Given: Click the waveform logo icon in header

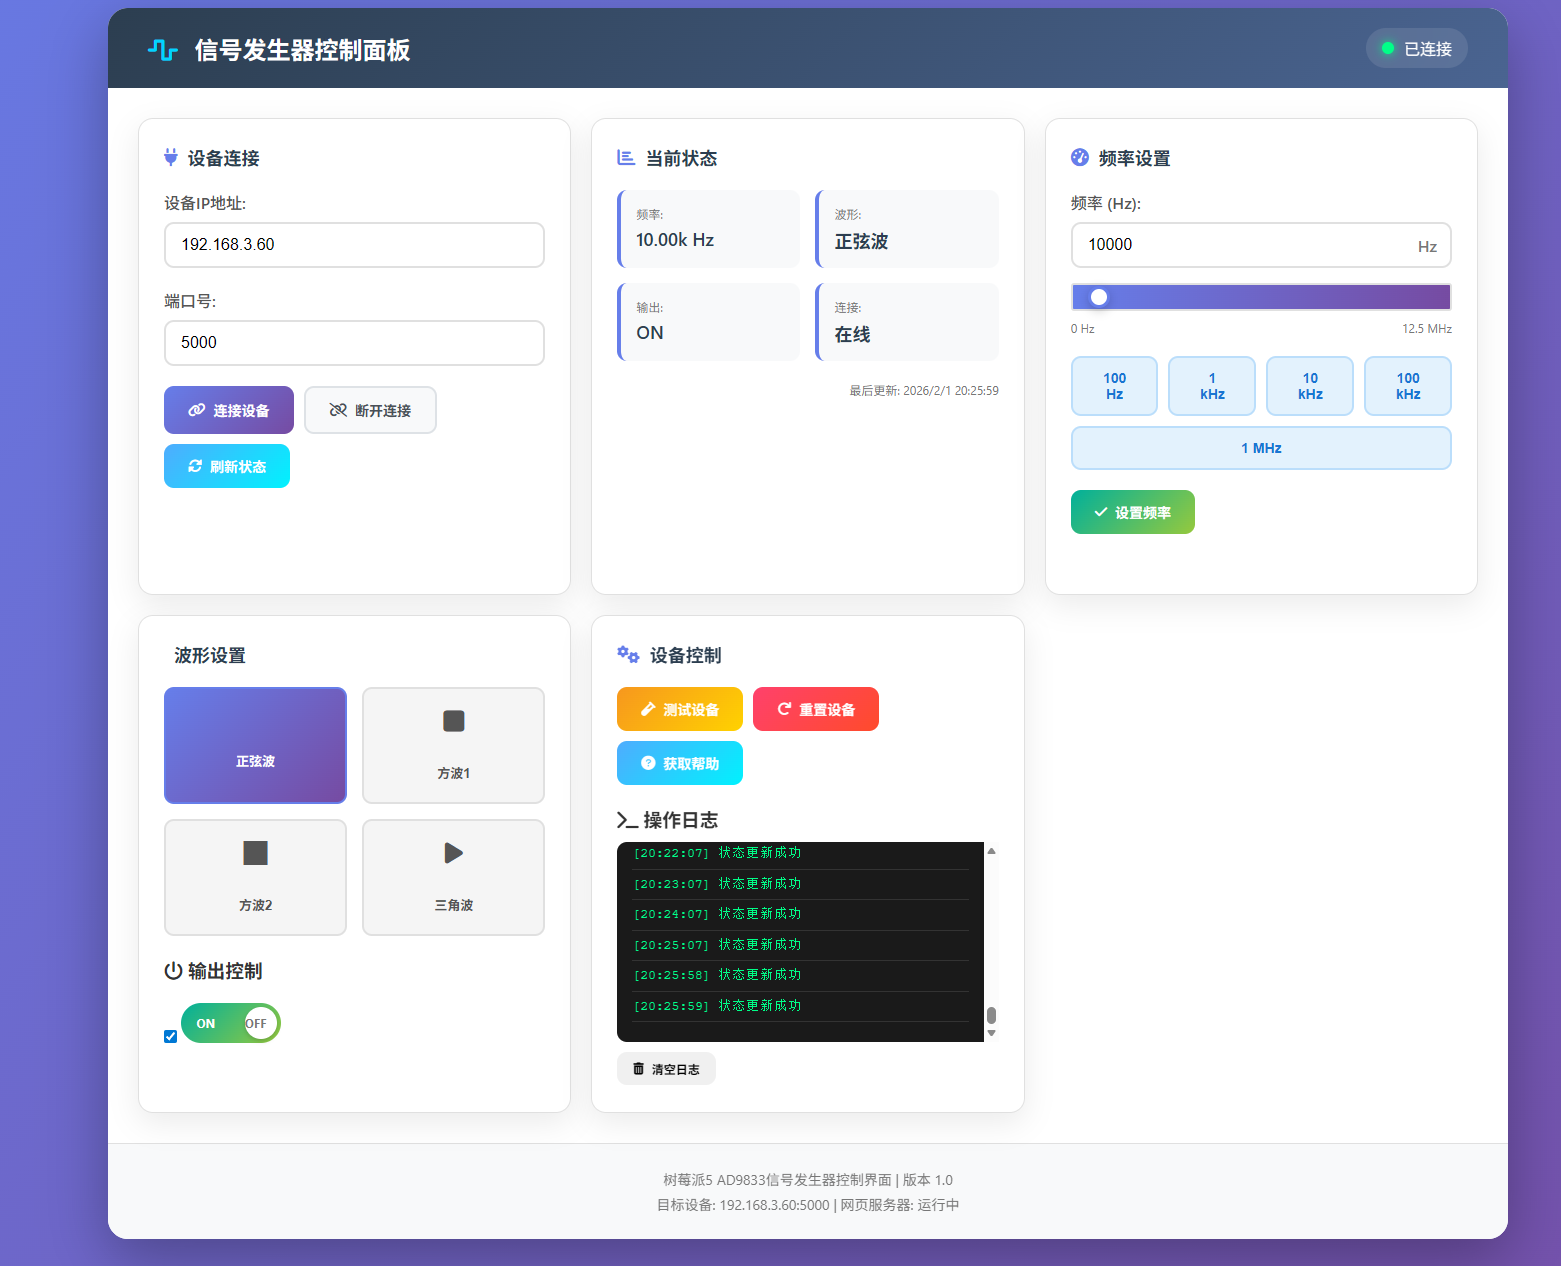Looking at the screenshot, I should (x=162, y=50).
